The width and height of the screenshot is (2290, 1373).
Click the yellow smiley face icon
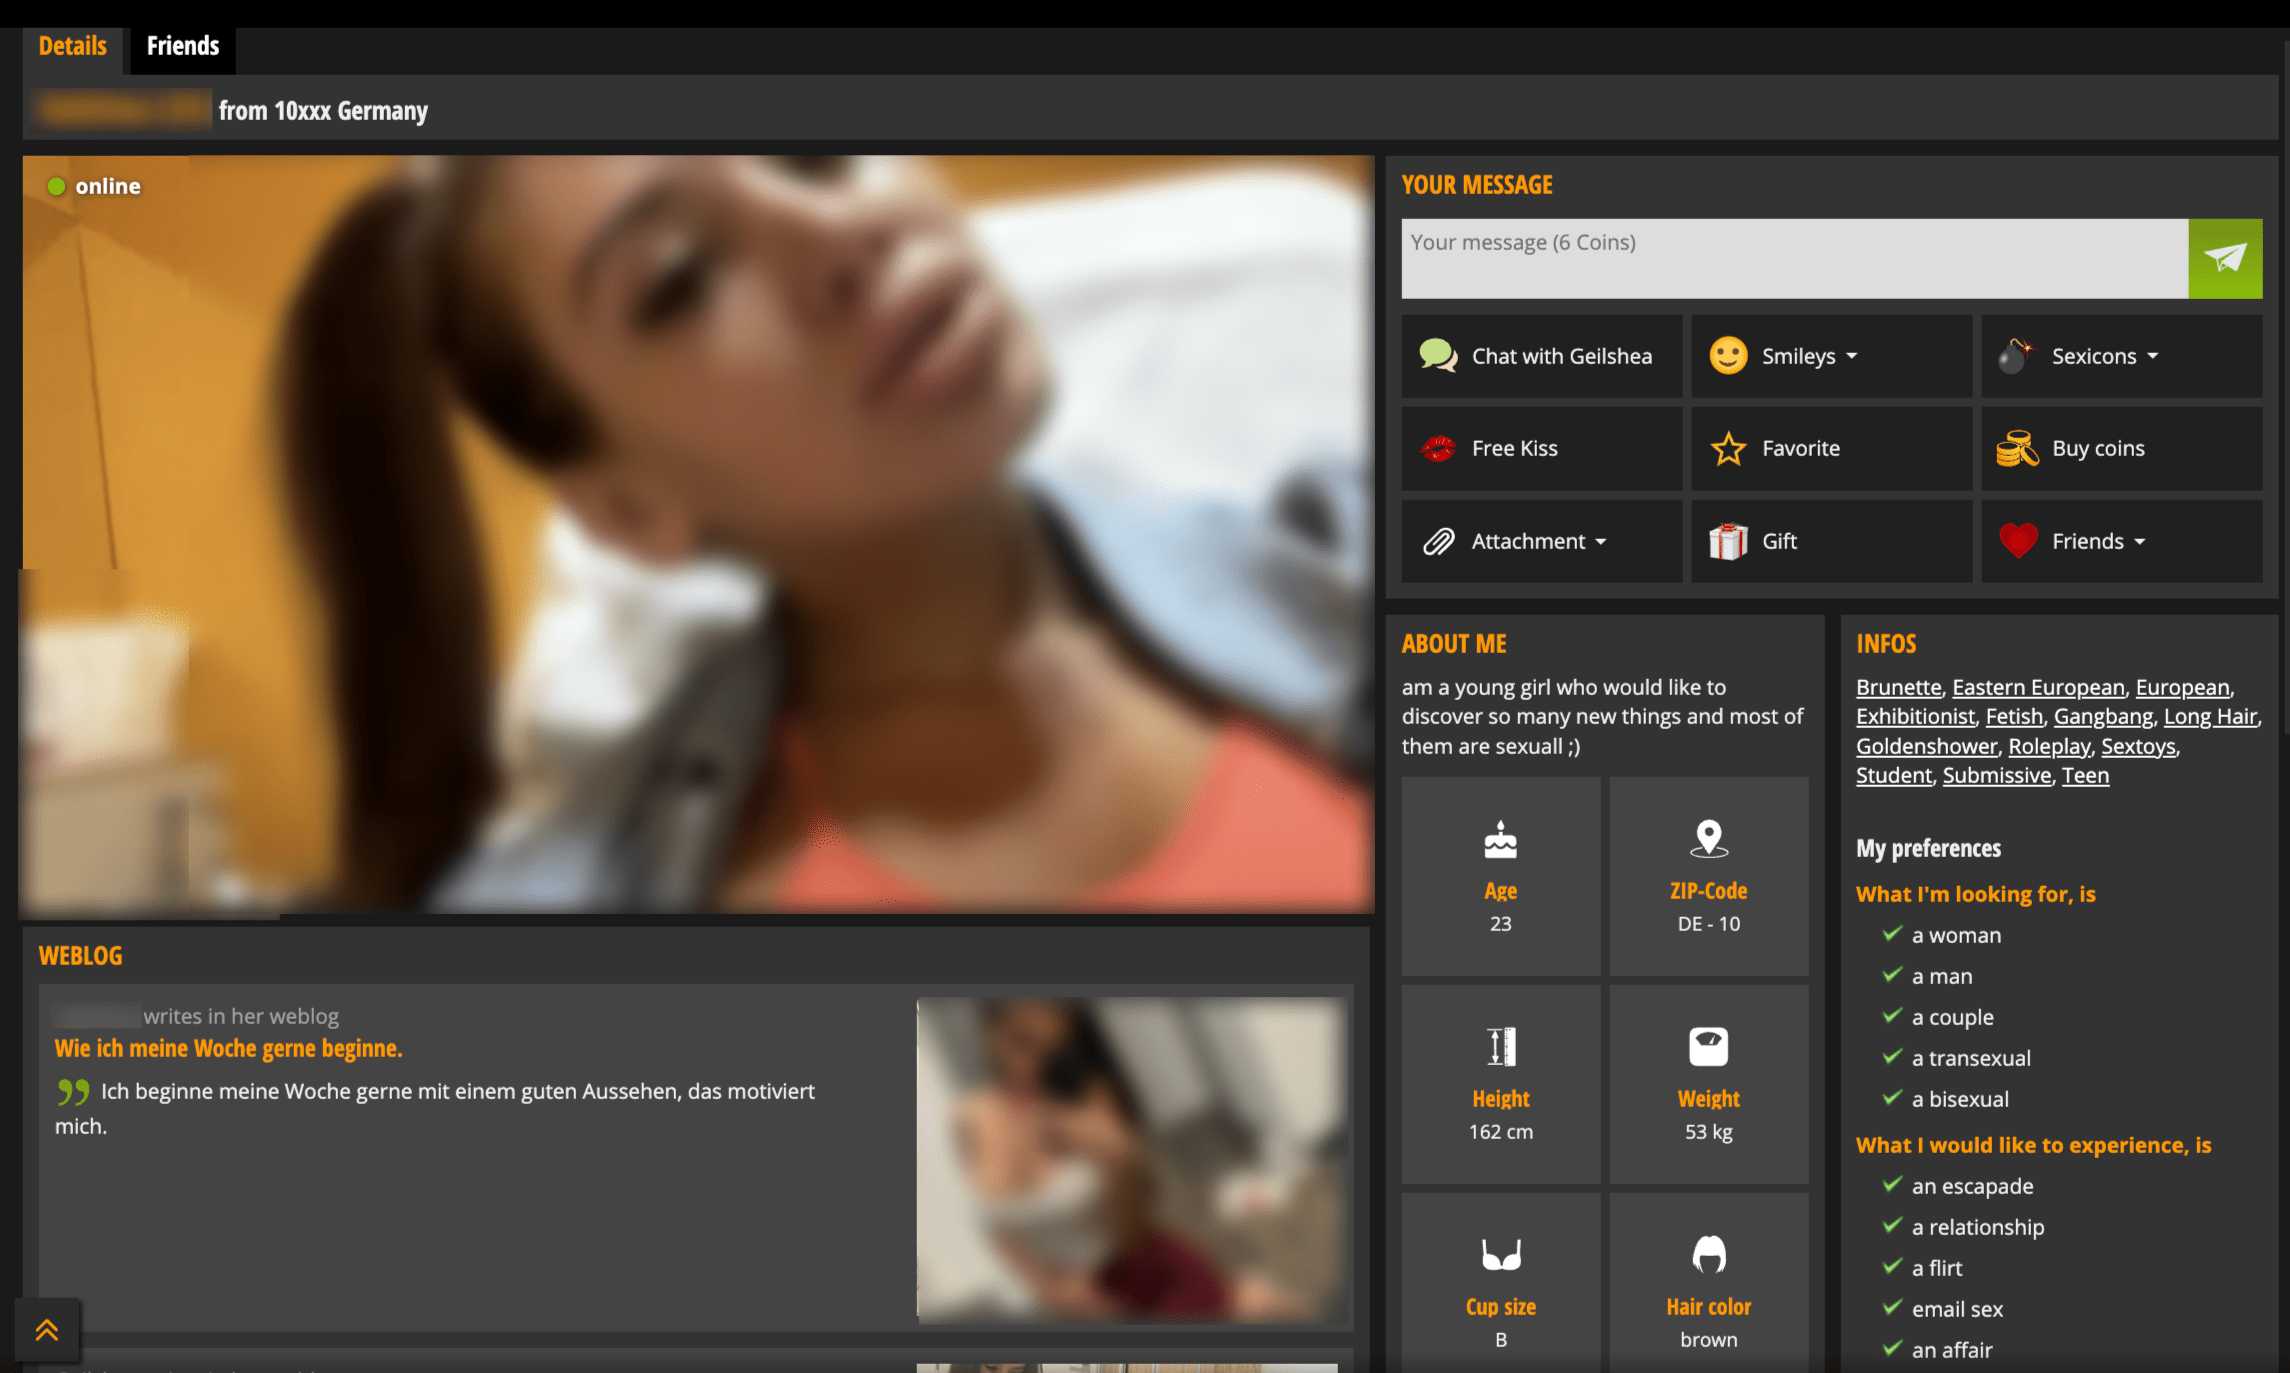1728,356
